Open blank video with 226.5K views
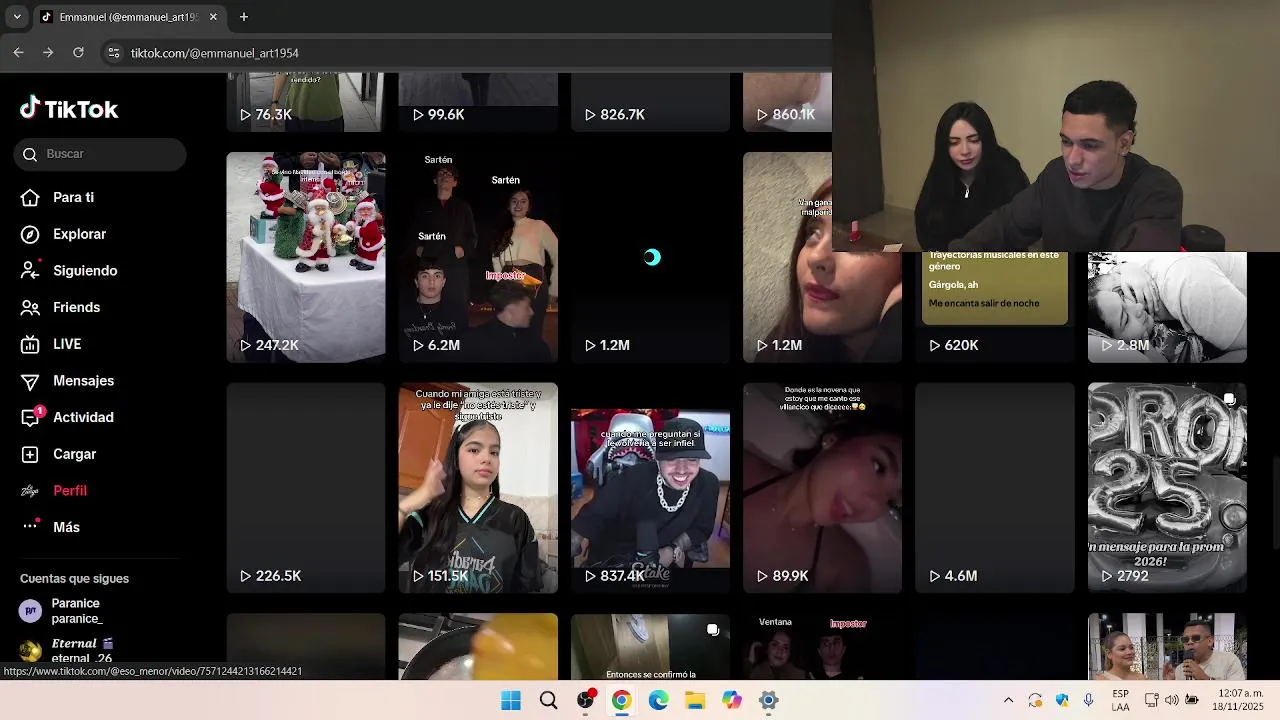The height and width of the screenshot is (720, 1280). [x=306, y=488]
